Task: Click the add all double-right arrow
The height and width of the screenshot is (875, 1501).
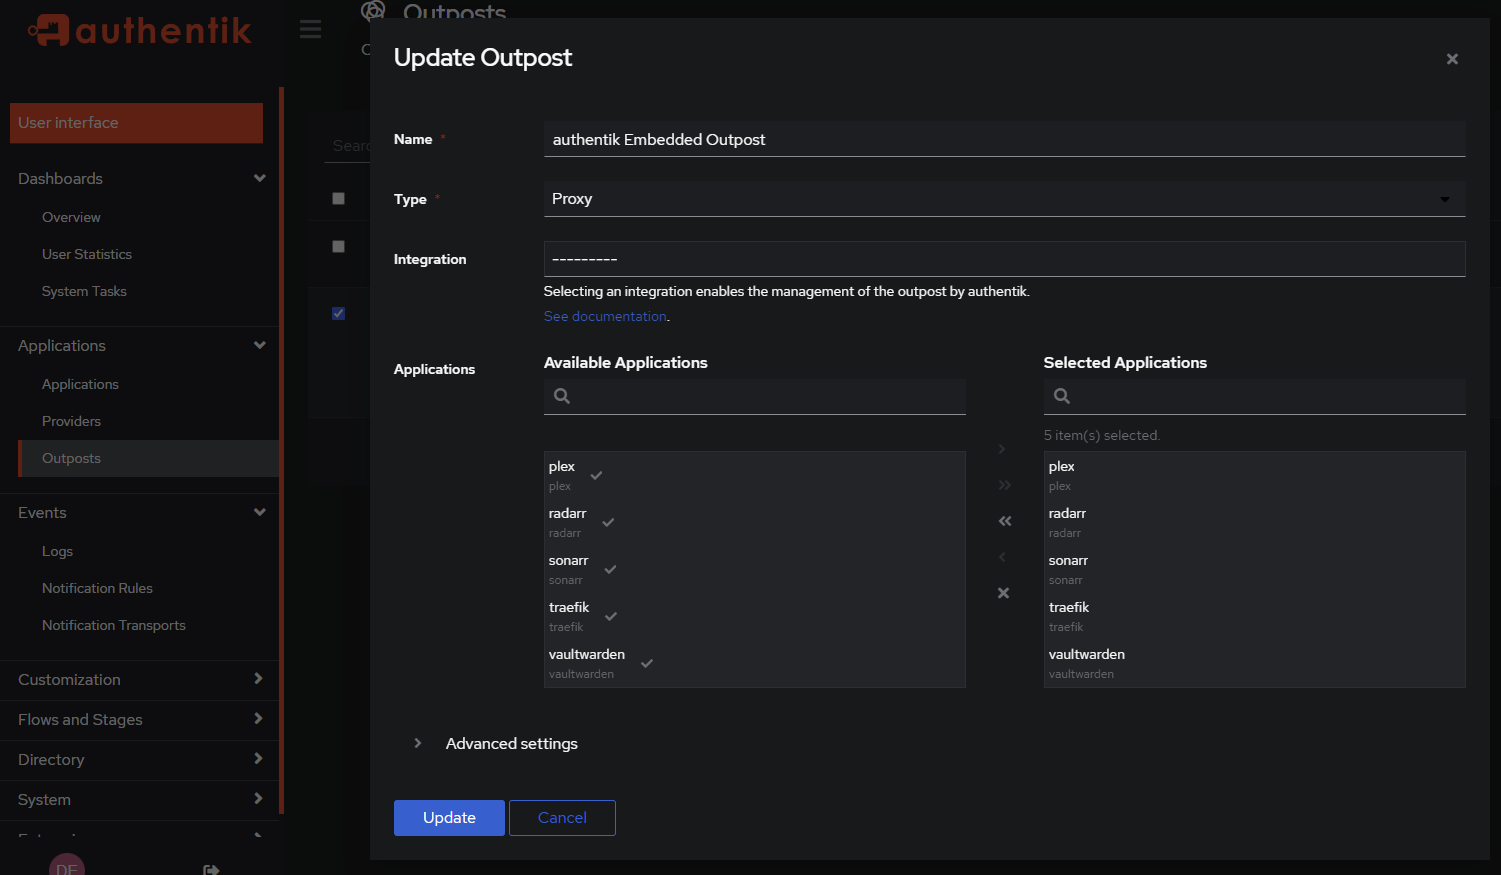Action: (x=1004, y=485)
